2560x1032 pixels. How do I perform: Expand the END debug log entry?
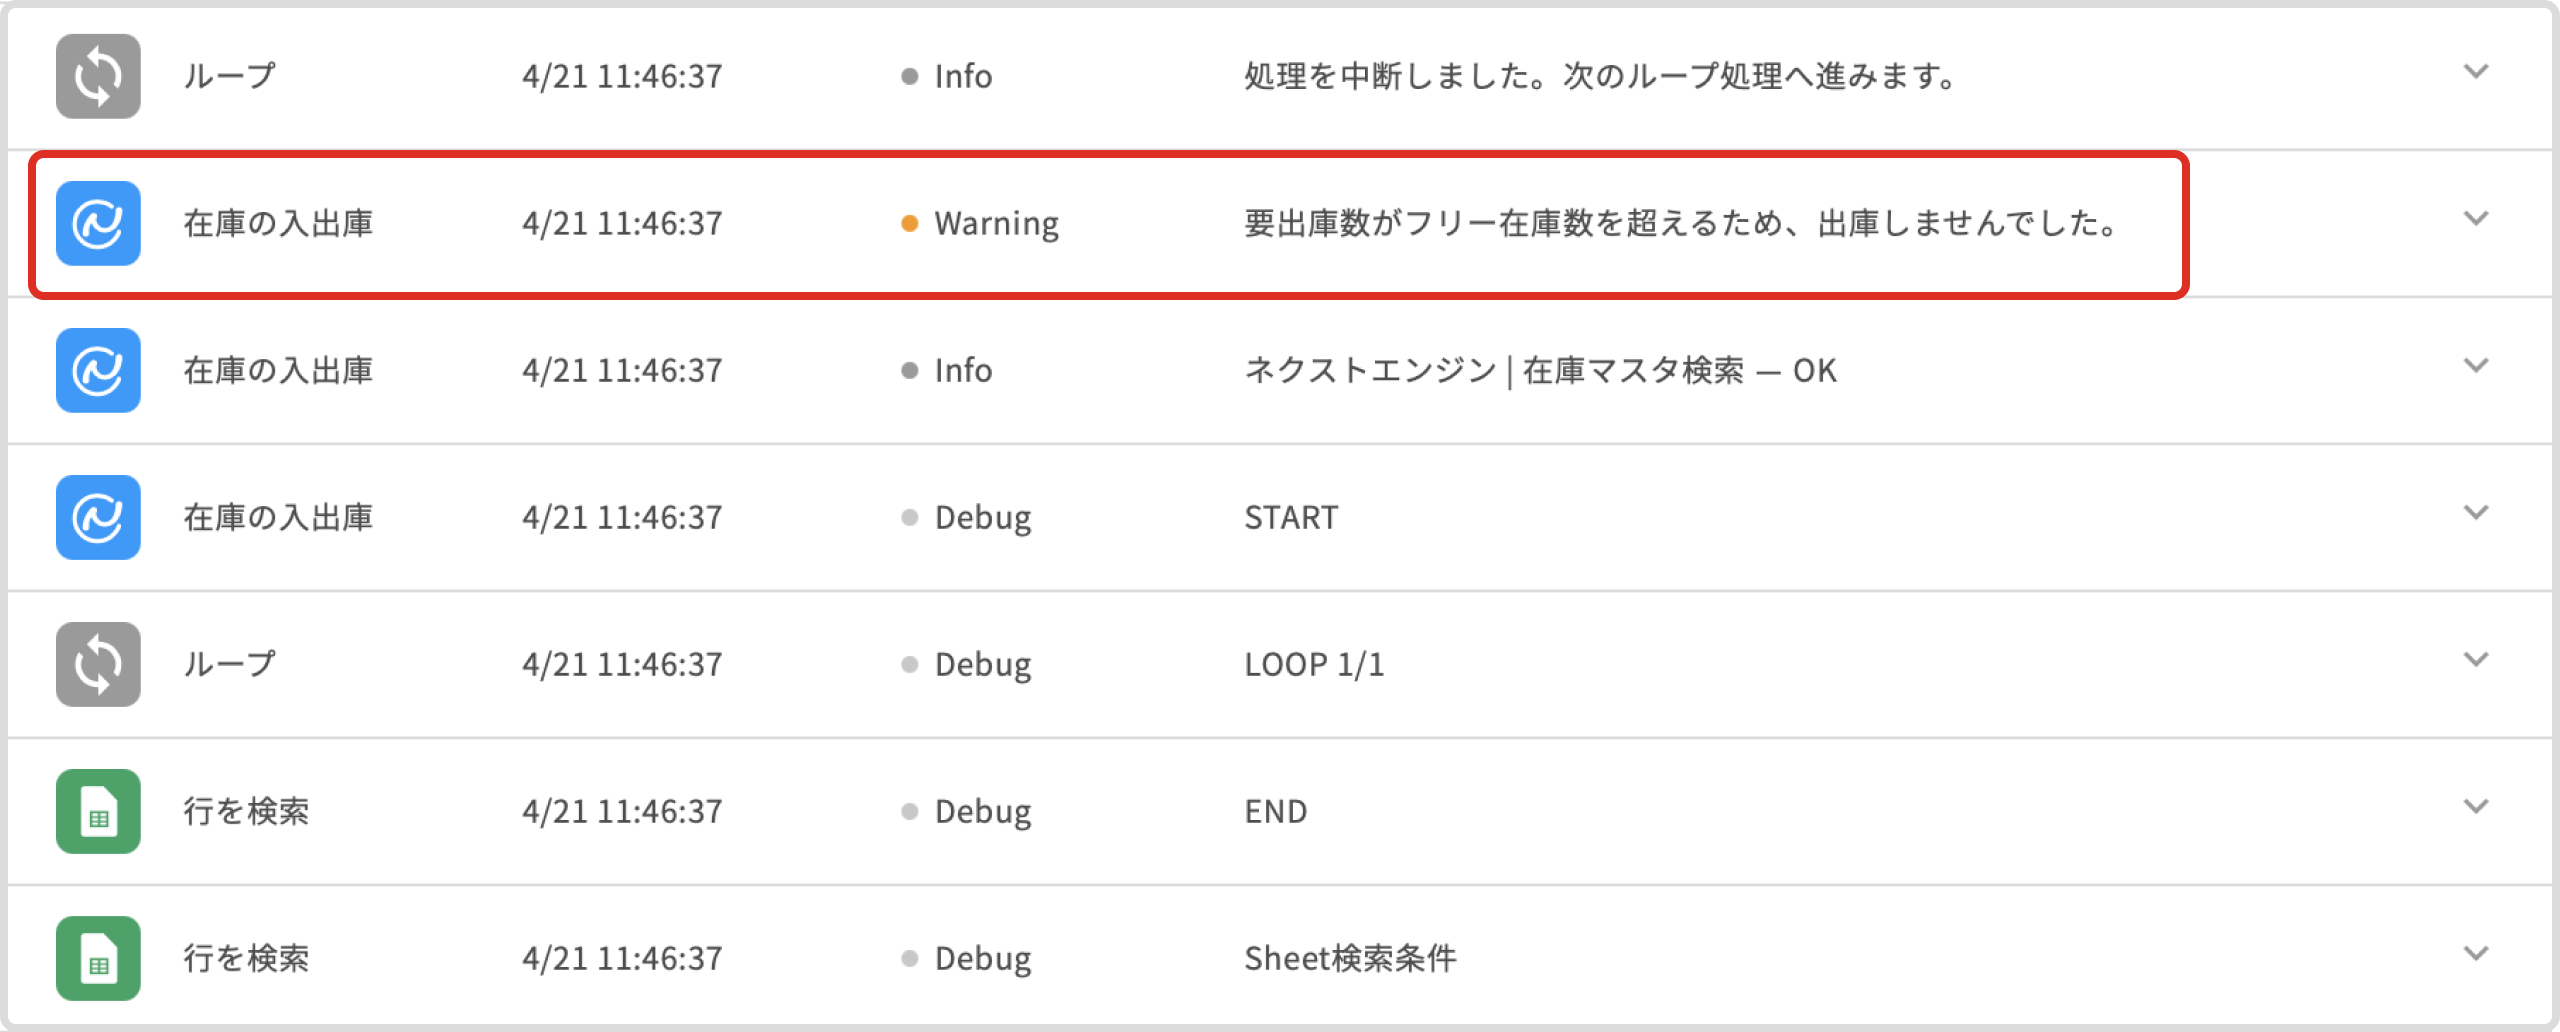2476,807
